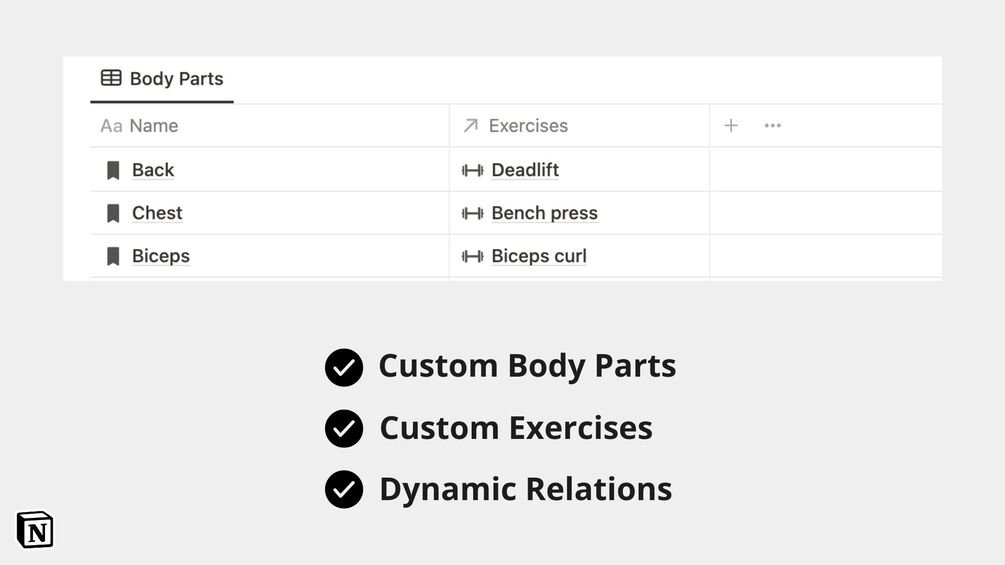
Task: Click the Notion logo icon
Action: click(35, 530)
